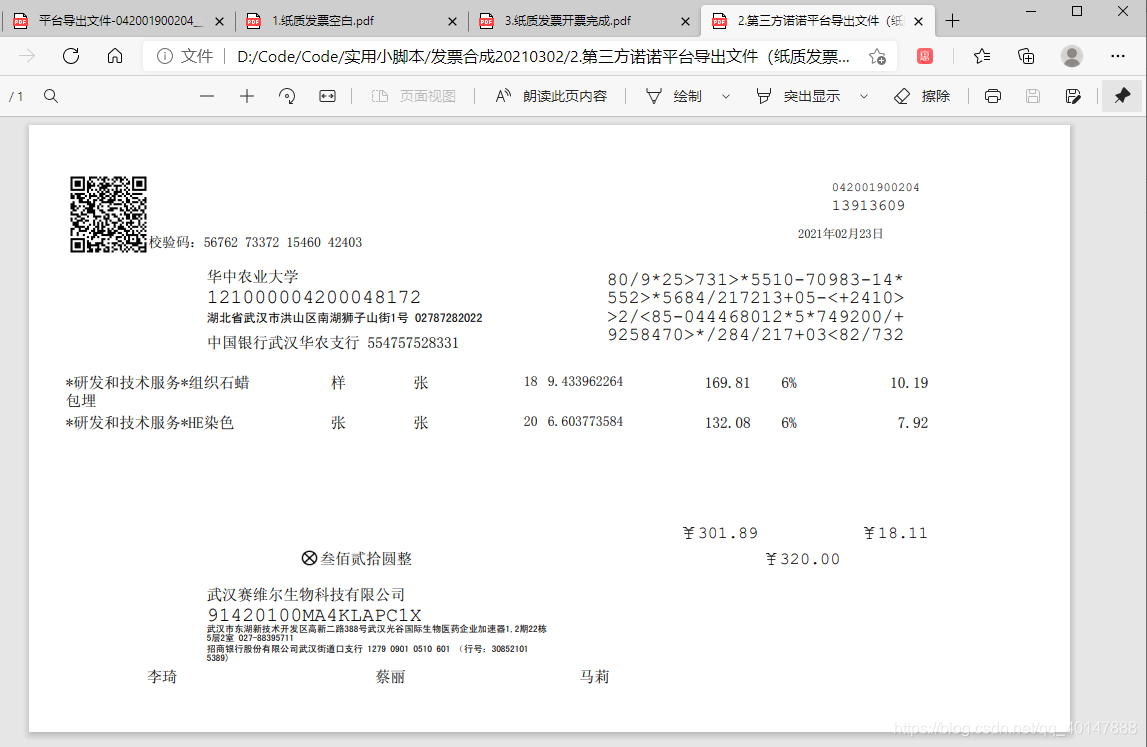Viewport: 1147px width, 747px height.
Task: Click the amount 169.81
Action: 727,383
